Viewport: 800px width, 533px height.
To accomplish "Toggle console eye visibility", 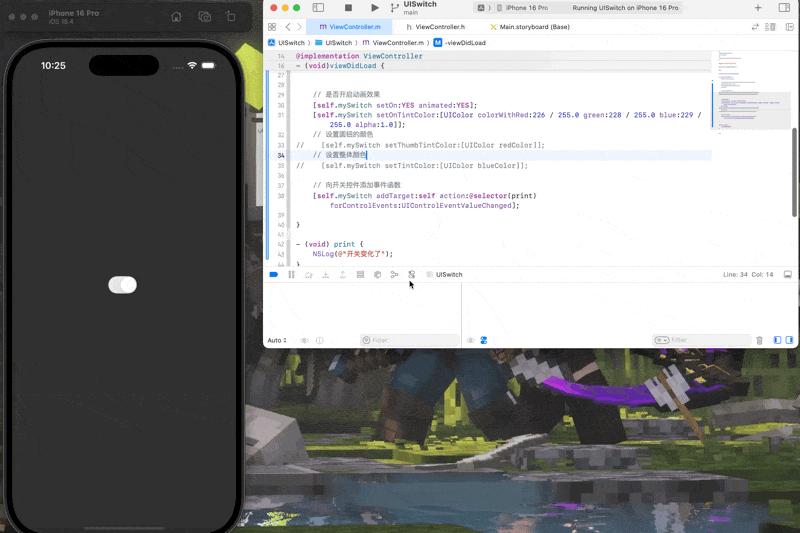I will (x=470, y=340).
